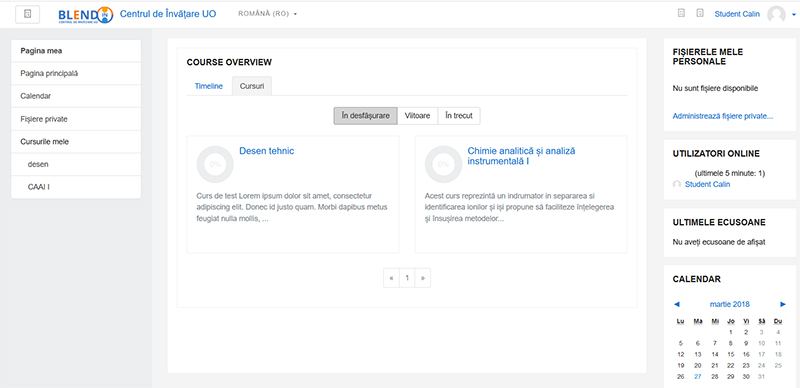Open the BLEND Centrul de Învățare logo
This screenshot has height=388, width=800.
click(x=86, y=14)
